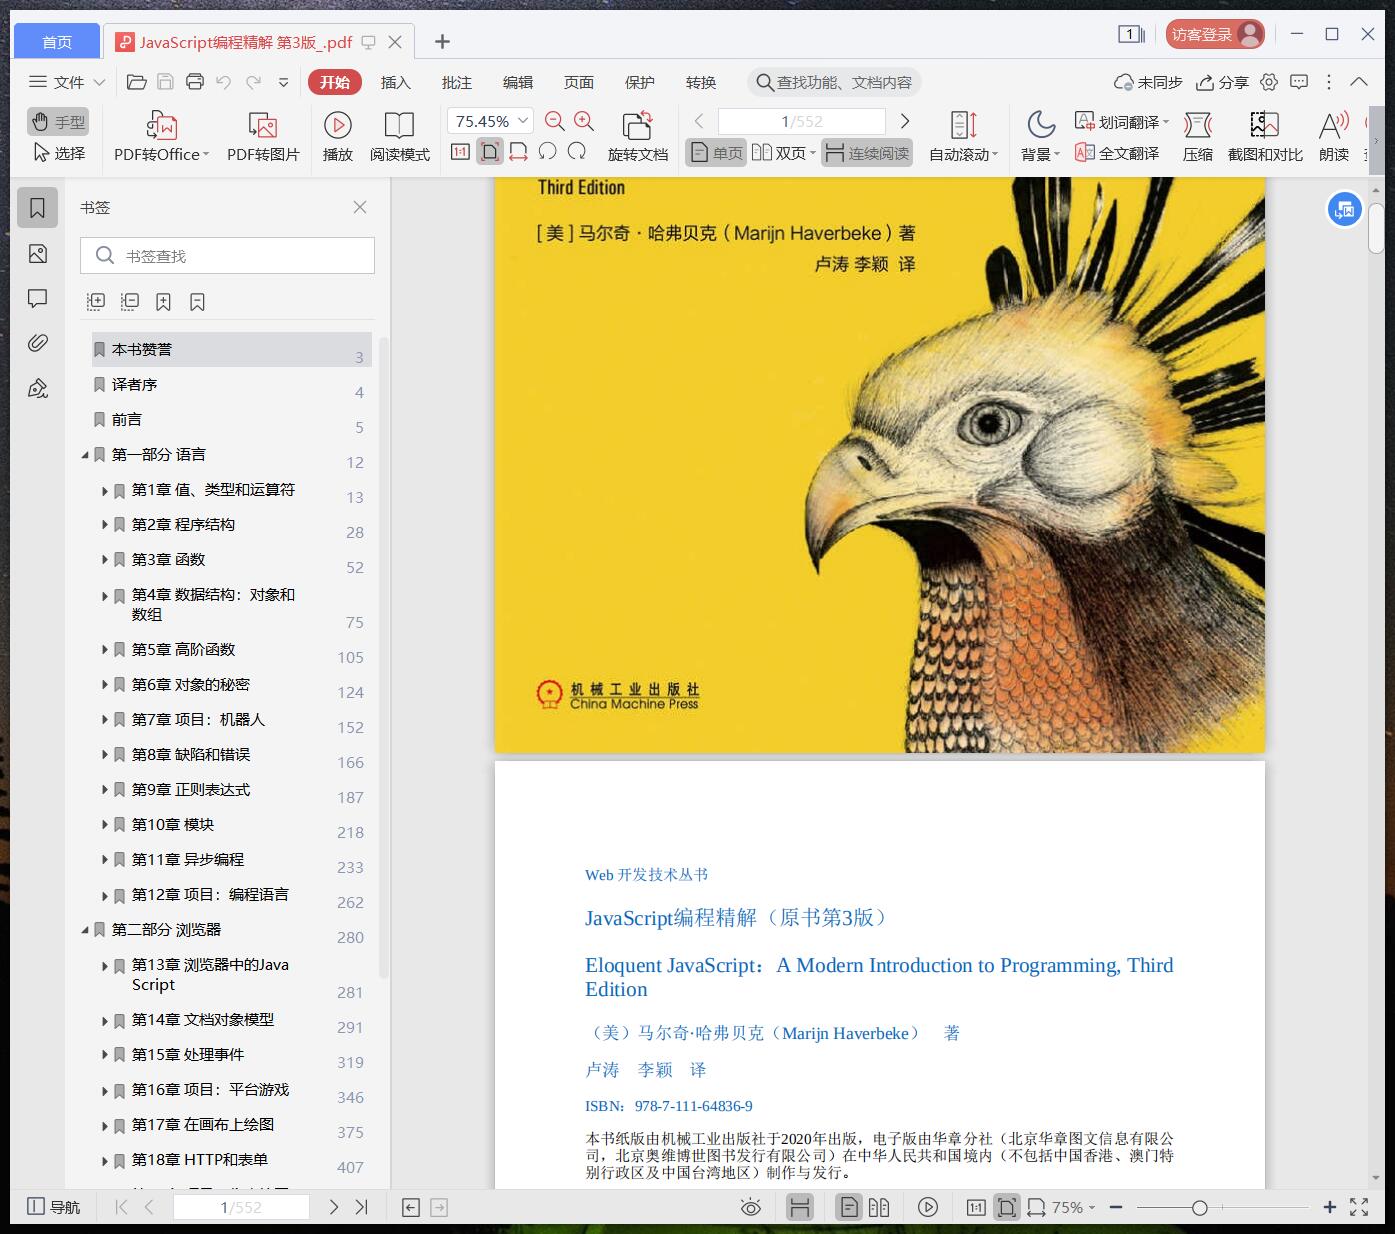Switch to the 批注 tab
1395x1234 pixels.
point(457,82)
